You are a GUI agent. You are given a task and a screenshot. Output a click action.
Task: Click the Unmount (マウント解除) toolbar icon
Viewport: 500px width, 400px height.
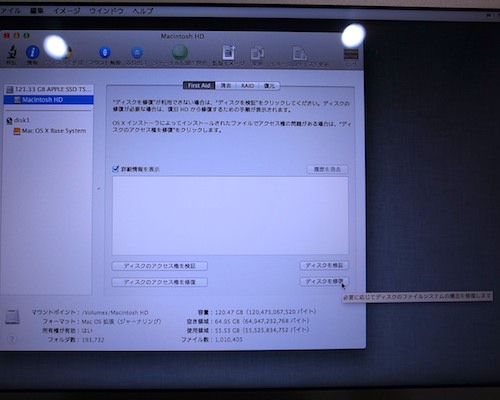tap(105, 53)
